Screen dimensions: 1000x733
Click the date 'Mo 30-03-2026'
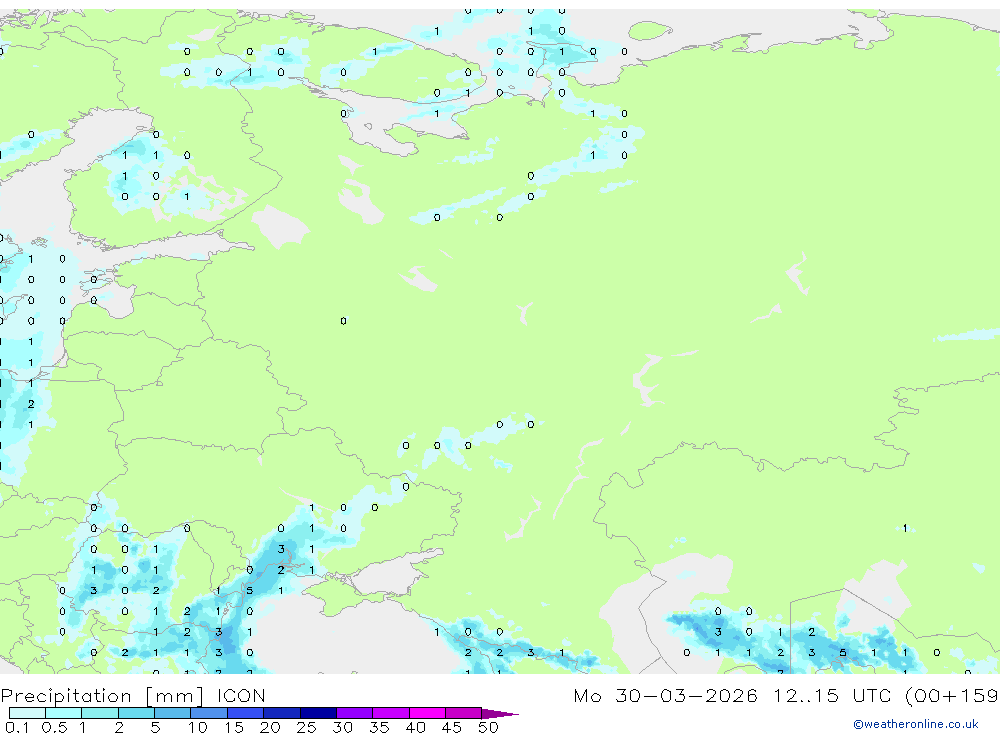coord(665,695)
